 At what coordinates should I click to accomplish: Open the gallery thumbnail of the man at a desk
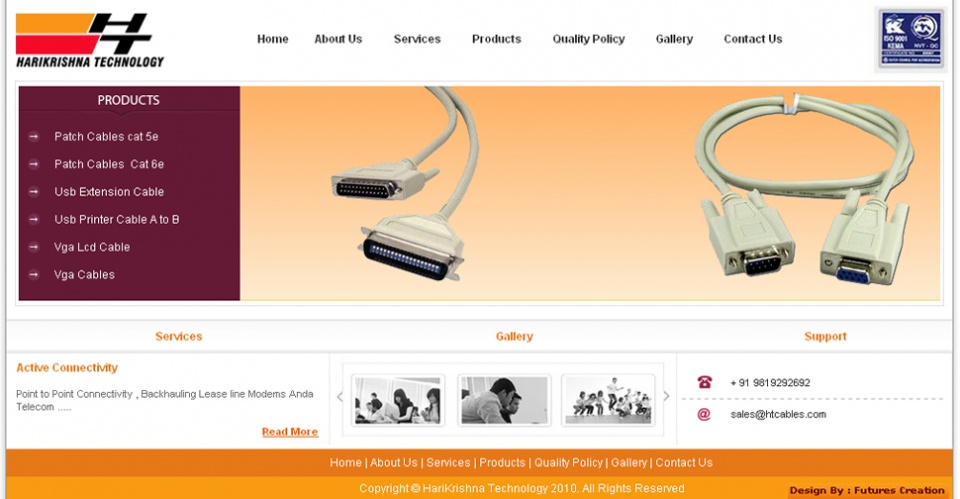click(x=504, y=400)
